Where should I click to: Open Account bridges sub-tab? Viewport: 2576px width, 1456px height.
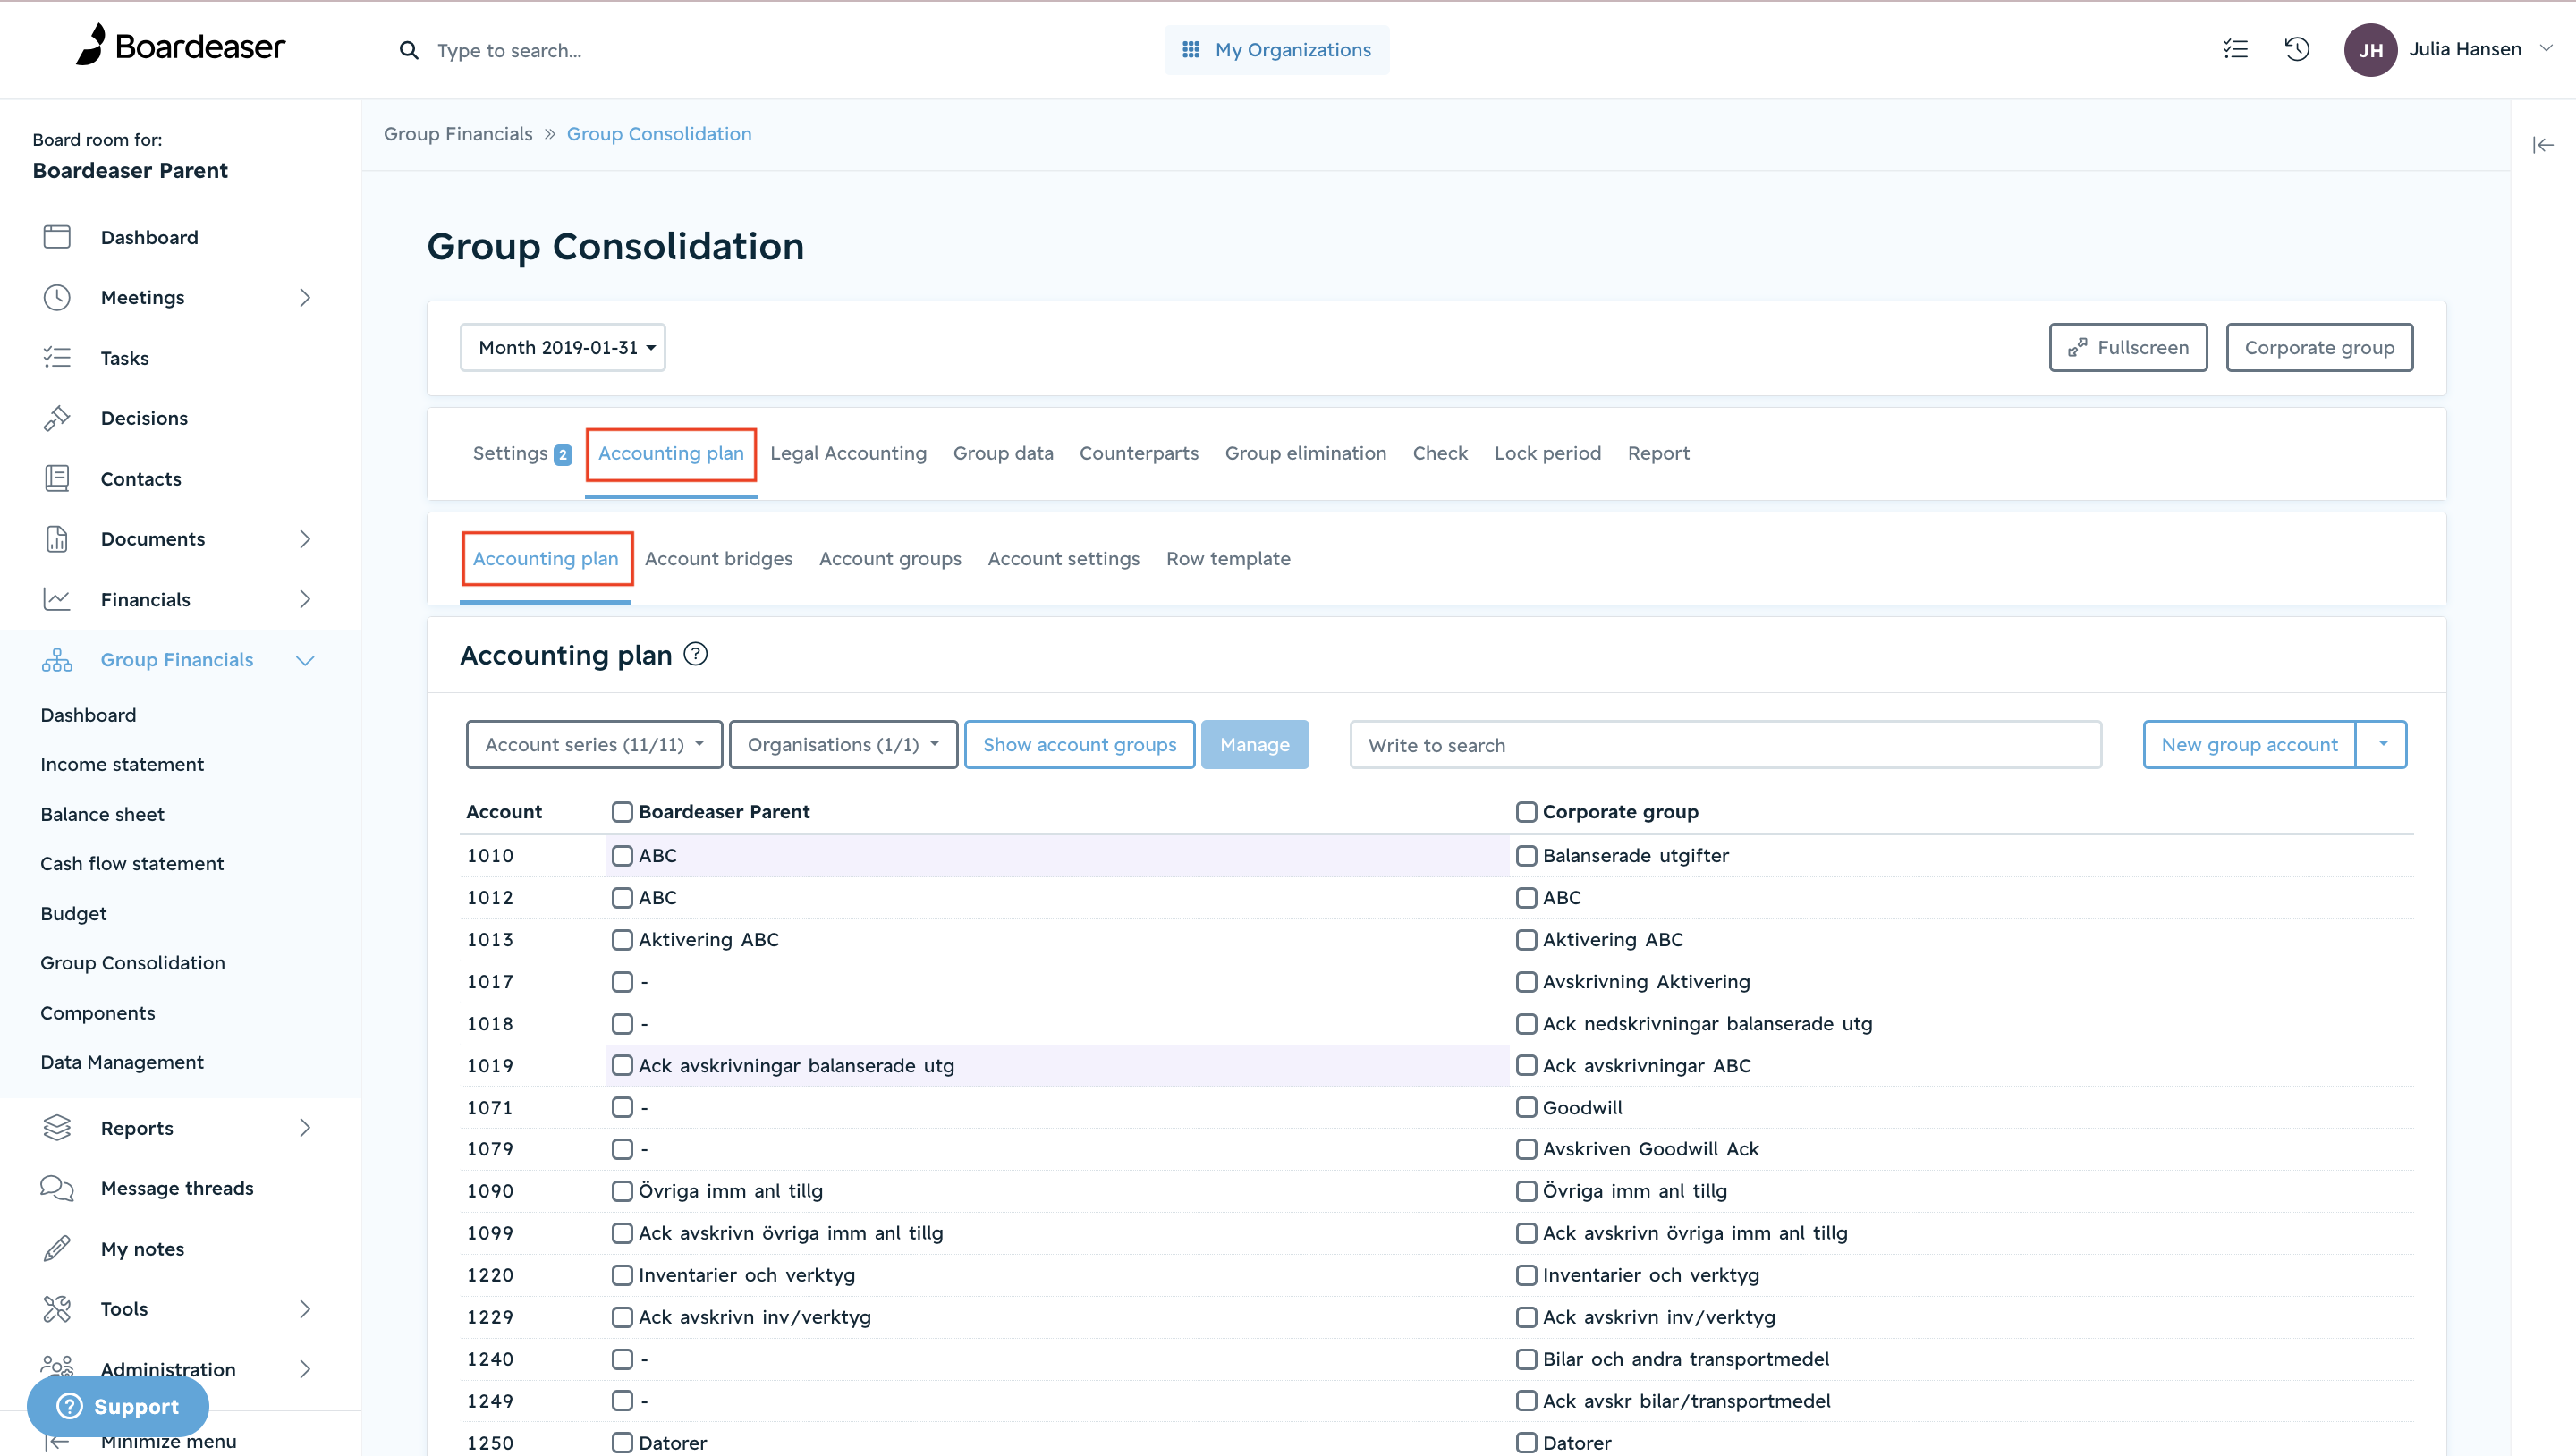pyautogui.click(x=718, y=559)
